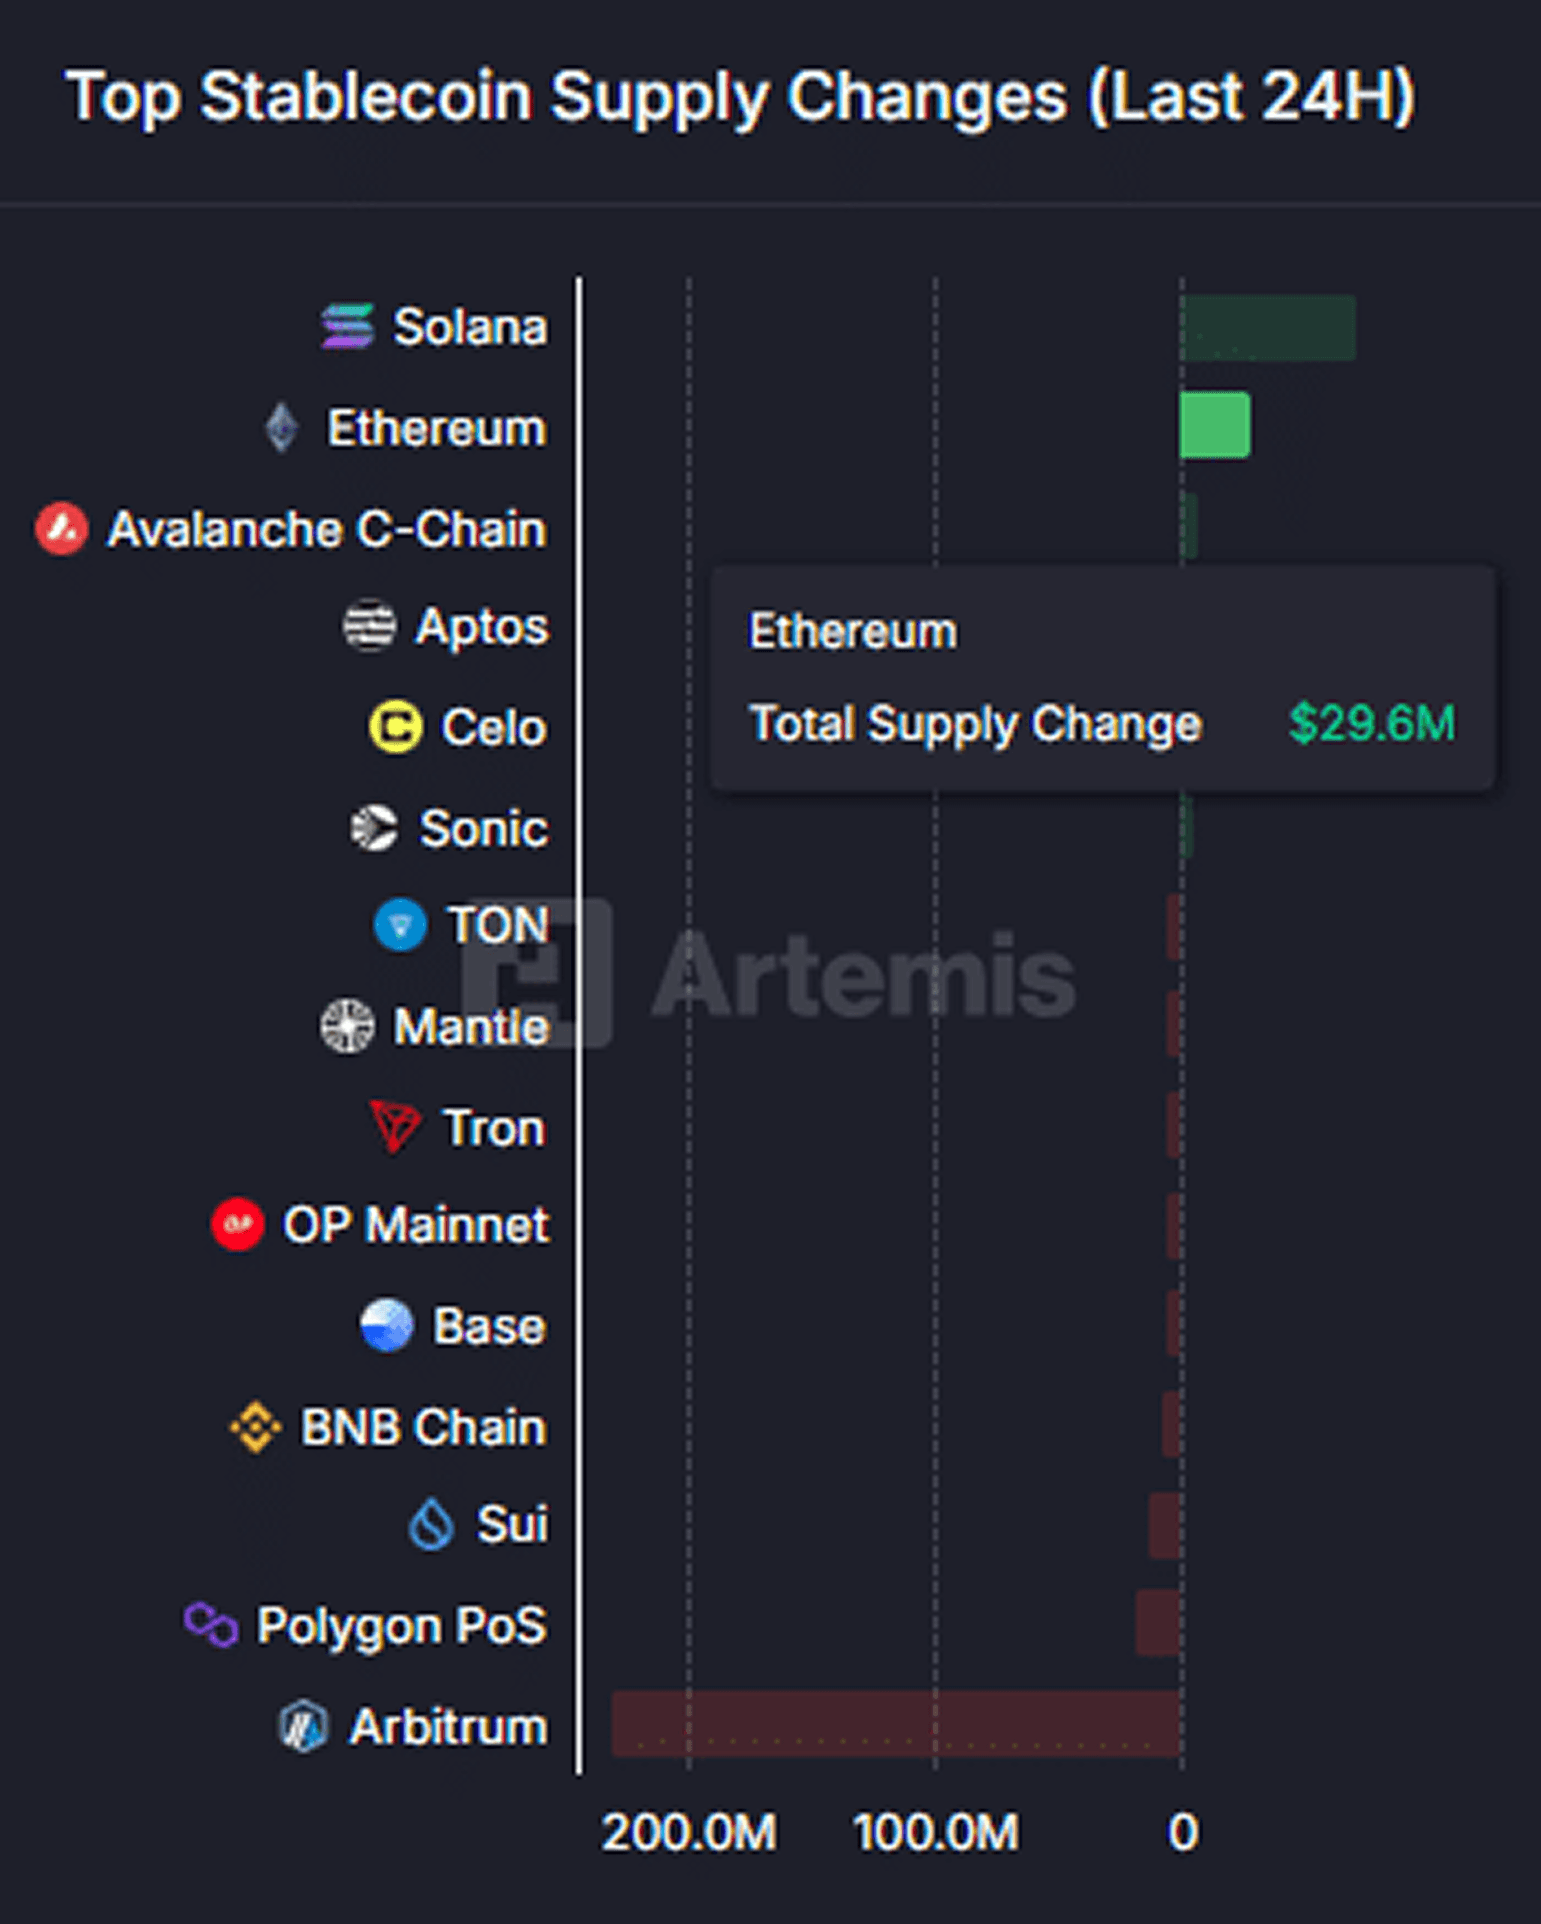The height and width of the screenshot is (1924, 1541).
Task: Select the bright green Ethereum bar
Action: 1214,425
